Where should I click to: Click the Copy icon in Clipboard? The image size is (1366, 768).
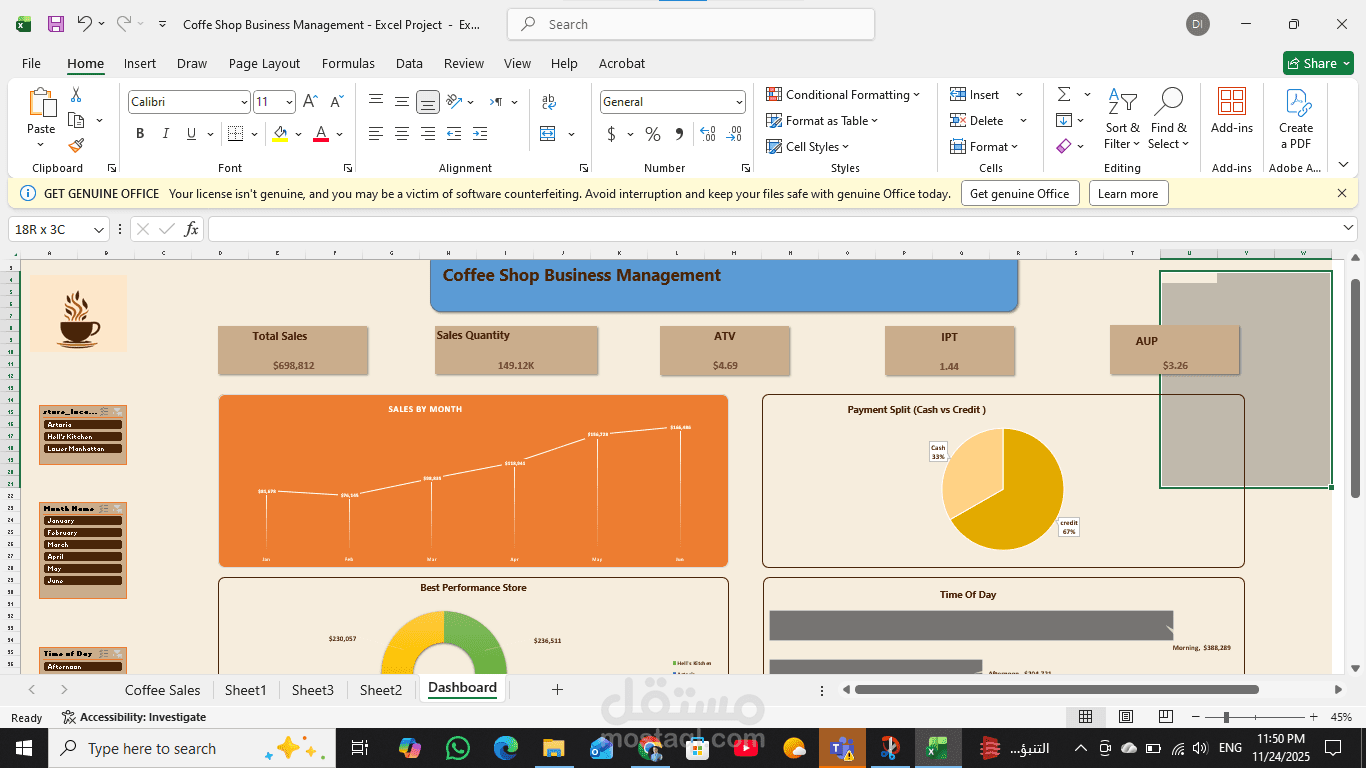[76, 120]
